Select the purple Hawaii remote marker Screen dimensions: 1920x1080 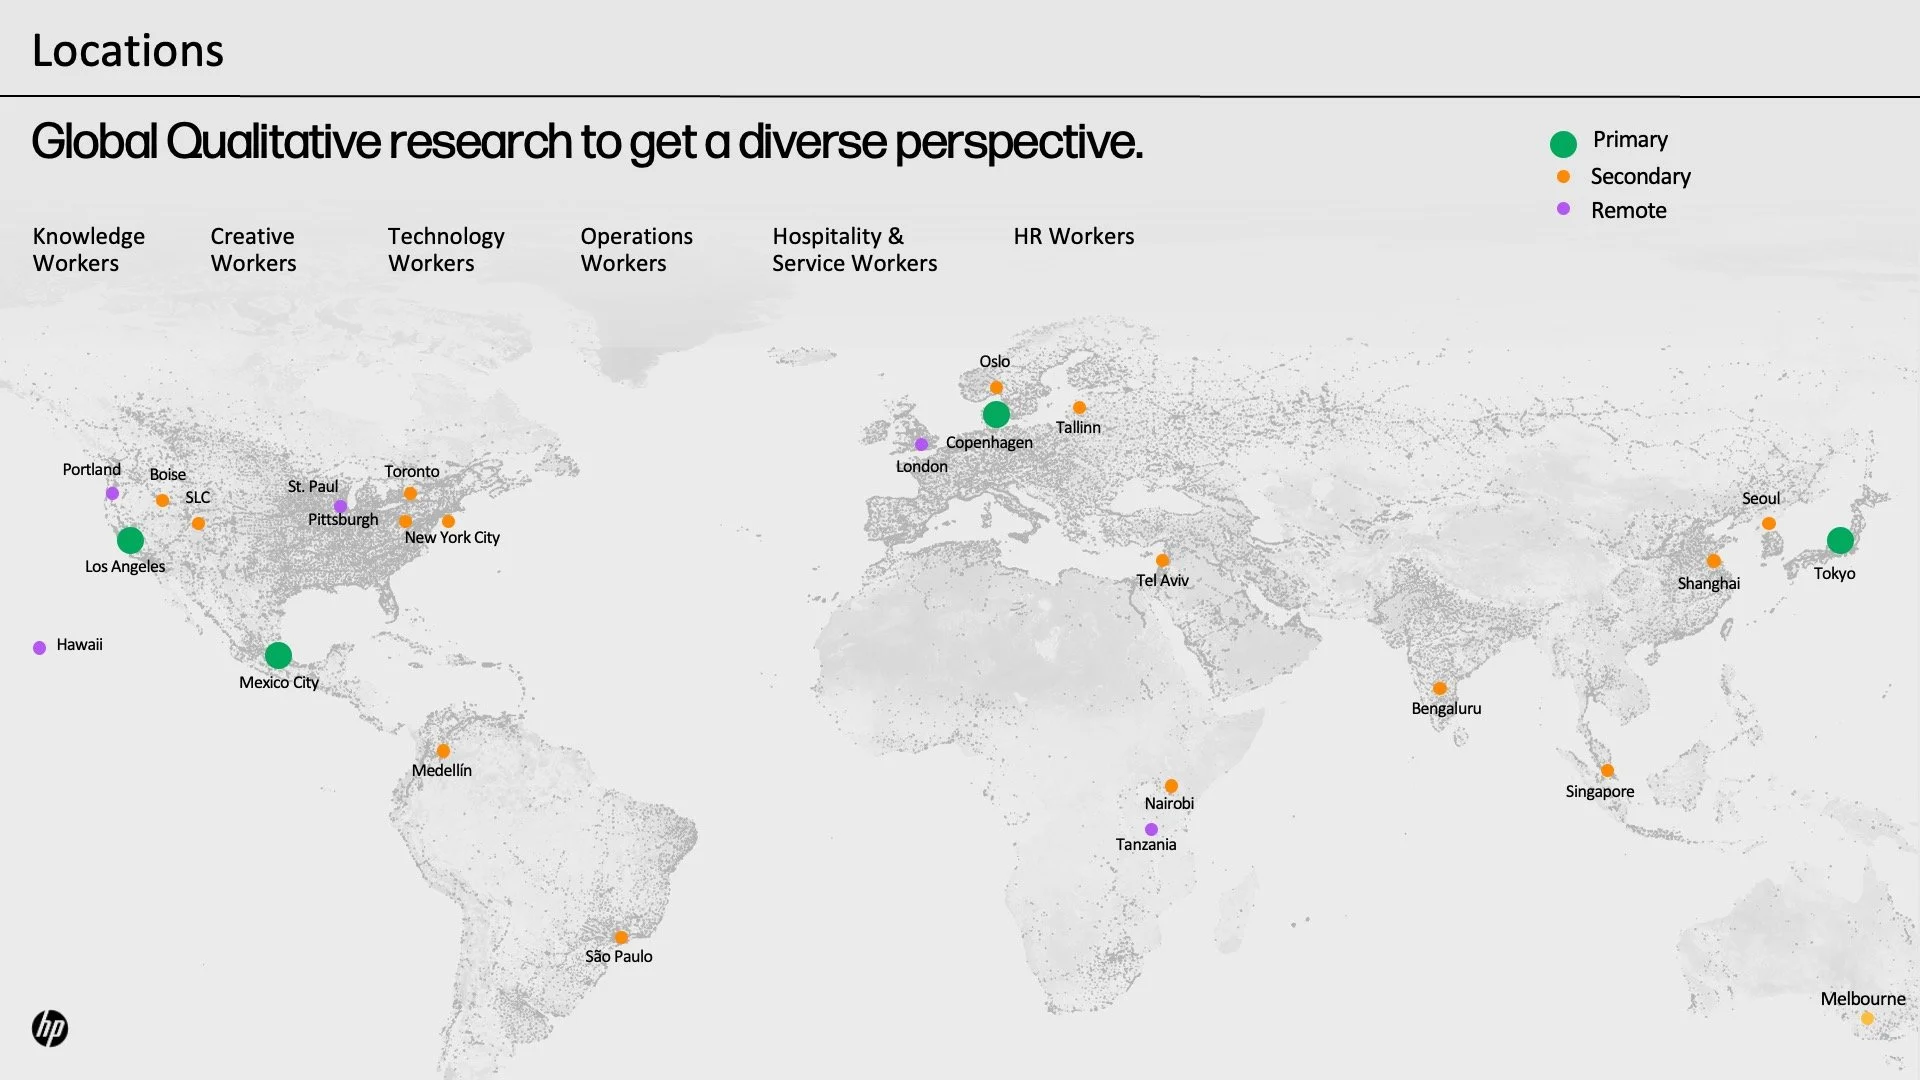click(39, 648)
